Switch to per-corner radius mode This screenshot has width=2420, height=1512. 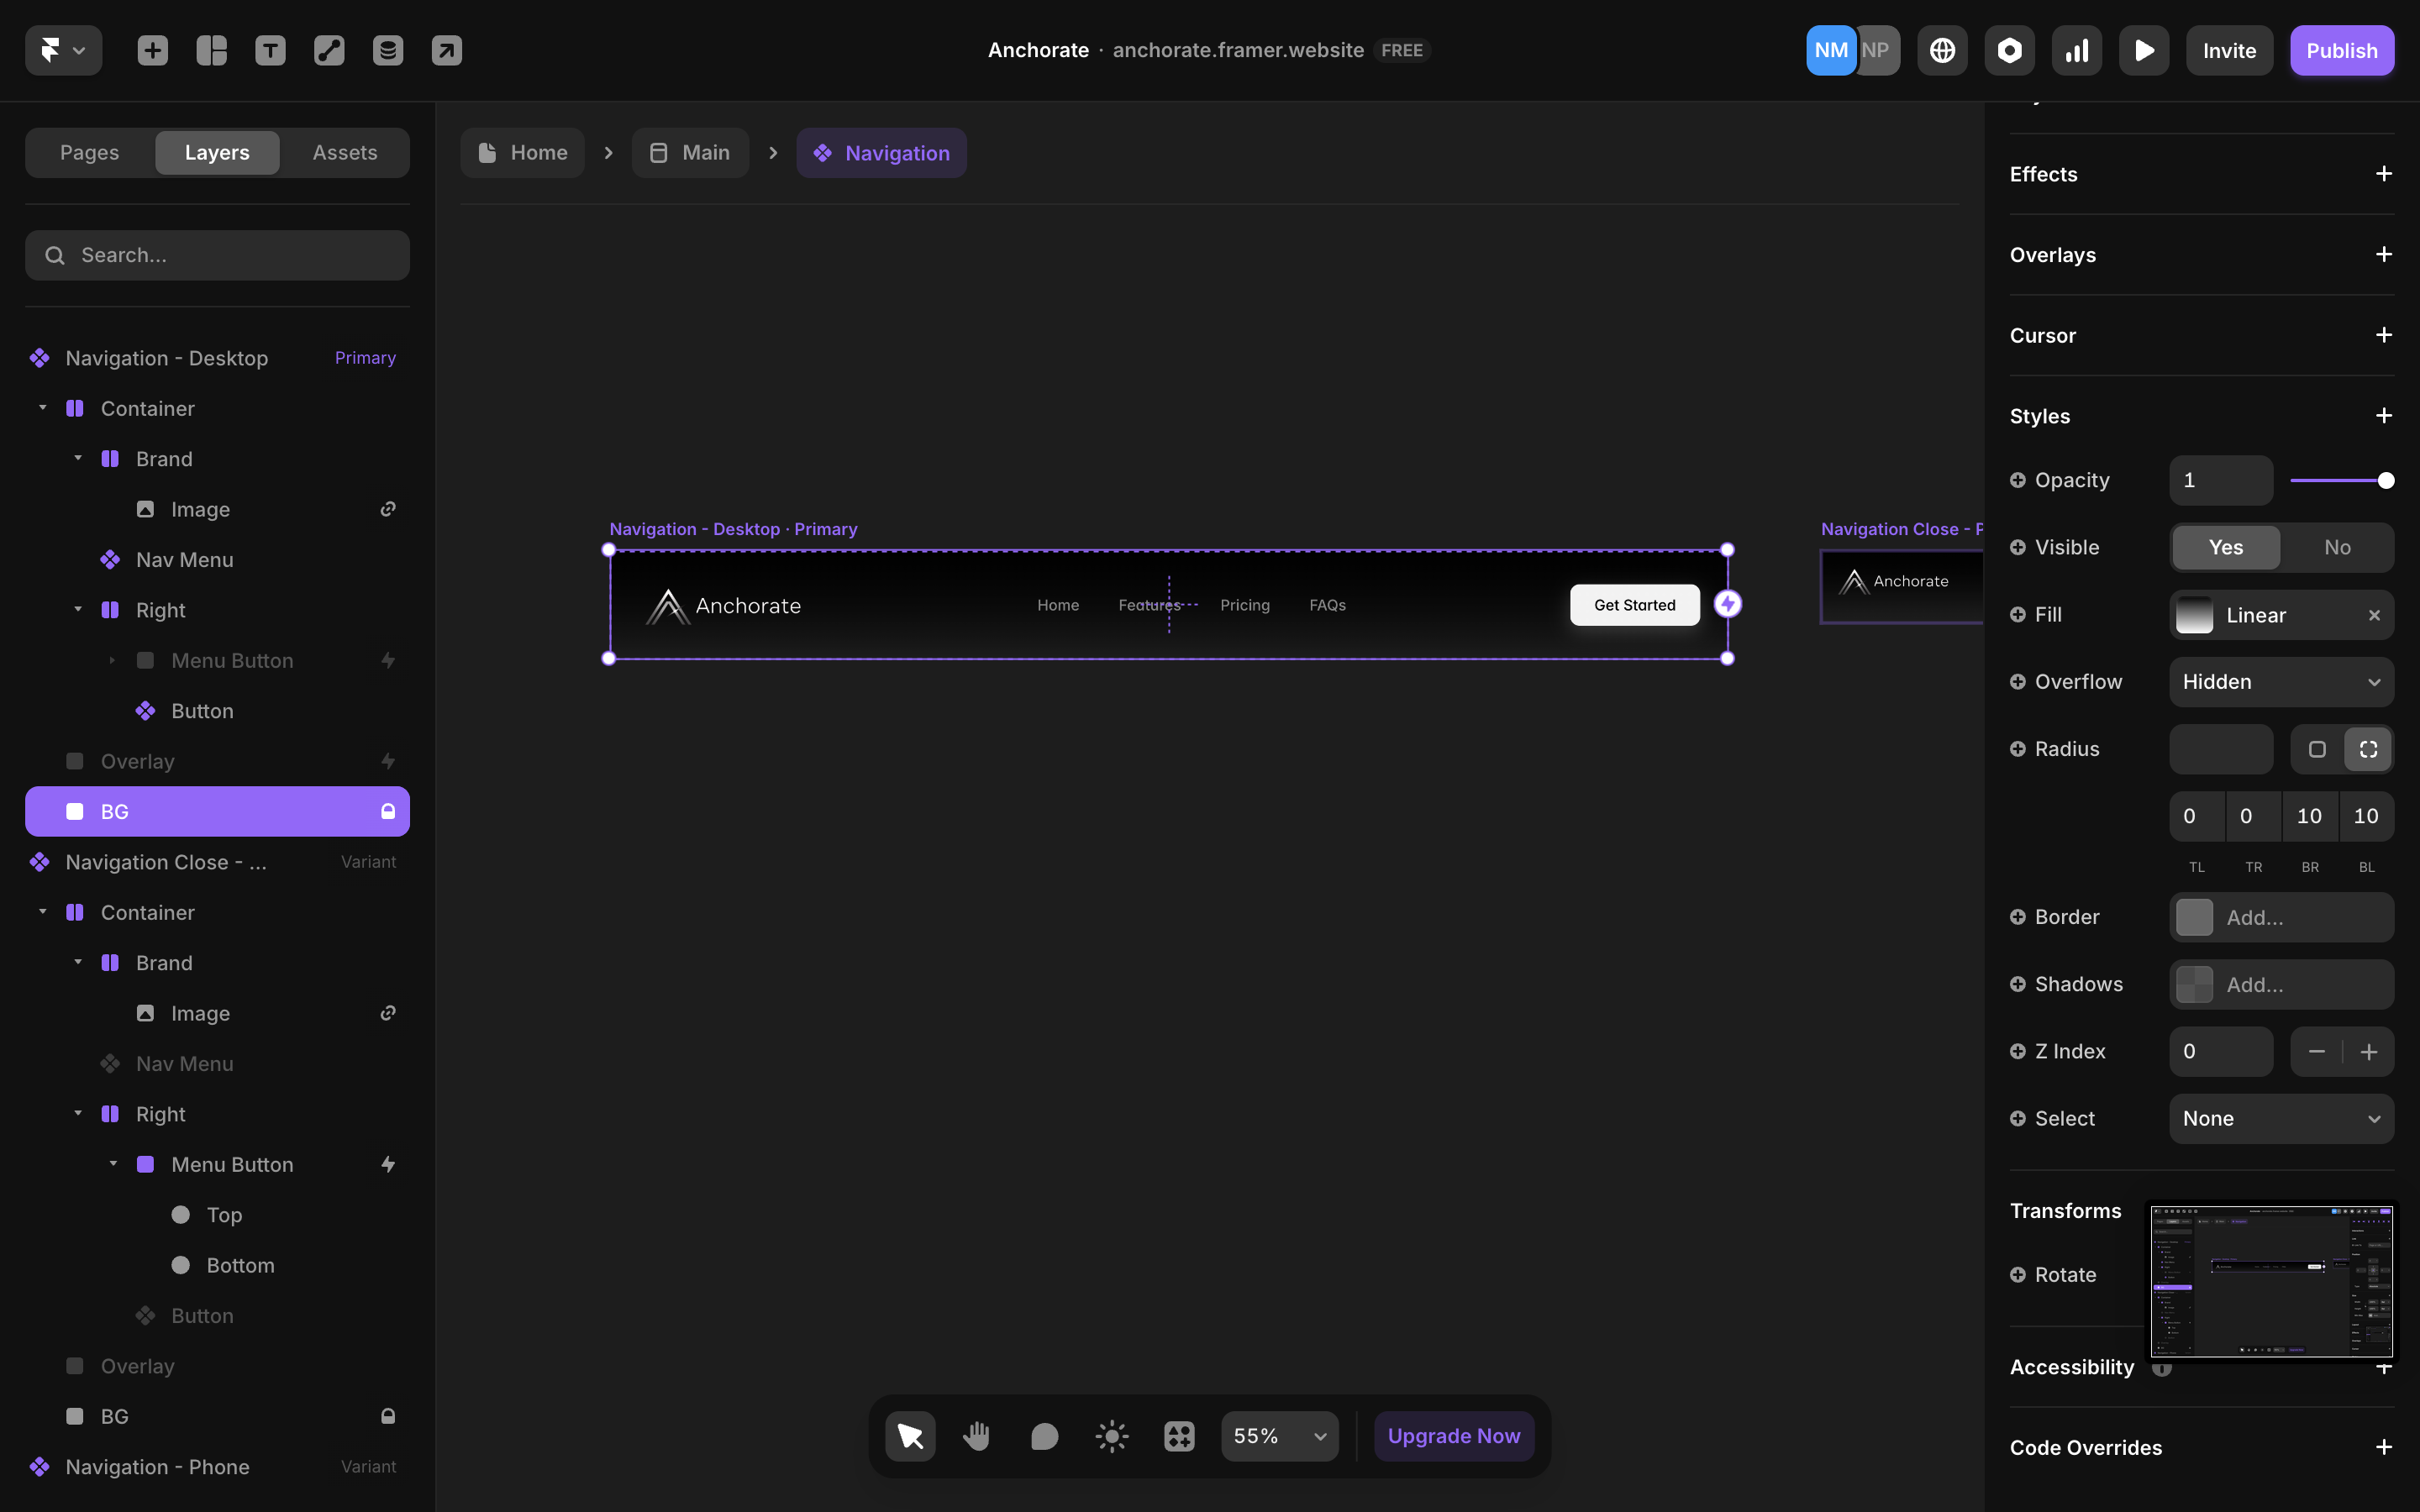(x=2368, y=749)
